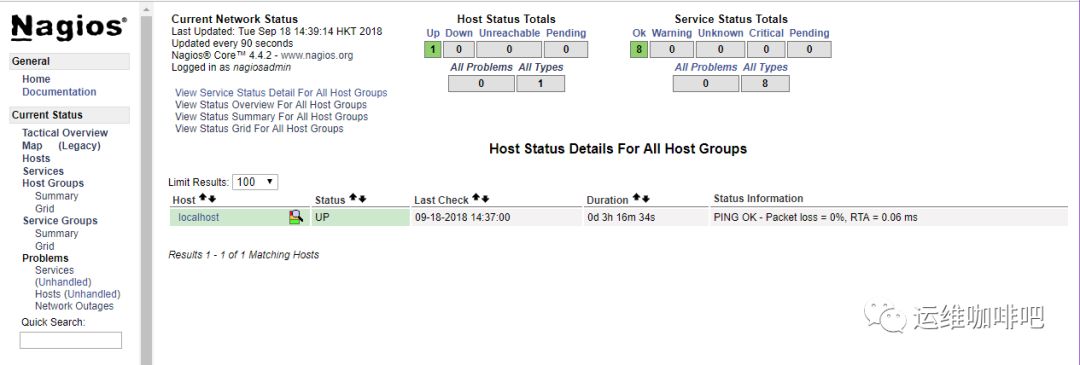
Task: Open the Limit Results dropdown
Action: click(255, 182)
